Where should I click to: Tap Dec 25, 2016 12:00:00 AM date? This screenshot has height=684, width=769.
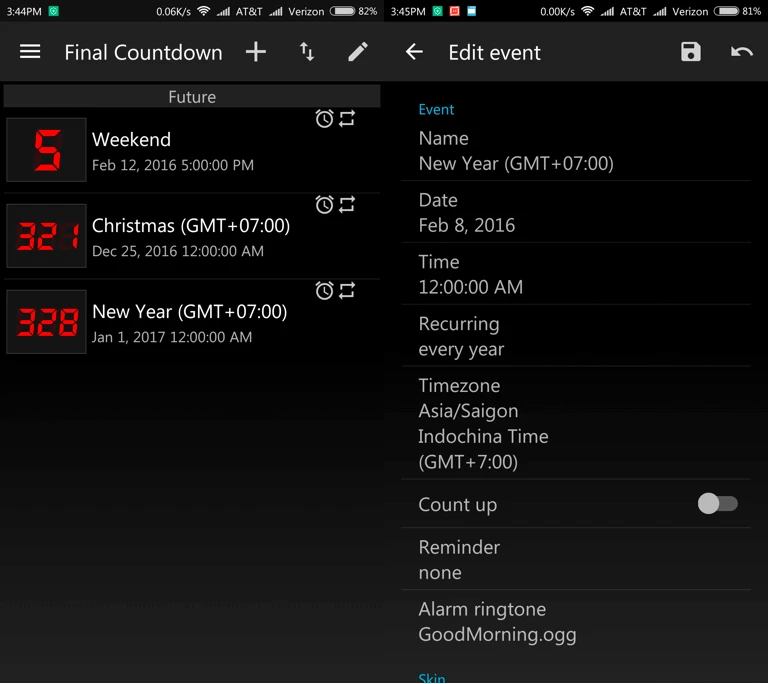click(x=178, y=251)
